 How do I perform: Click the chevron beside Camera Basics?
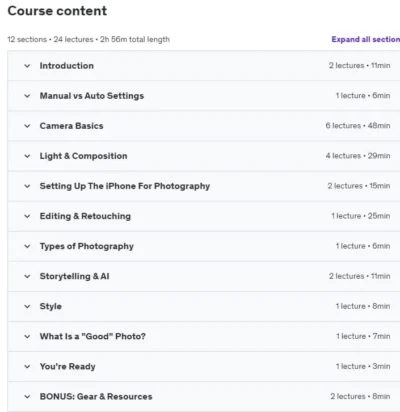(27, 126)
